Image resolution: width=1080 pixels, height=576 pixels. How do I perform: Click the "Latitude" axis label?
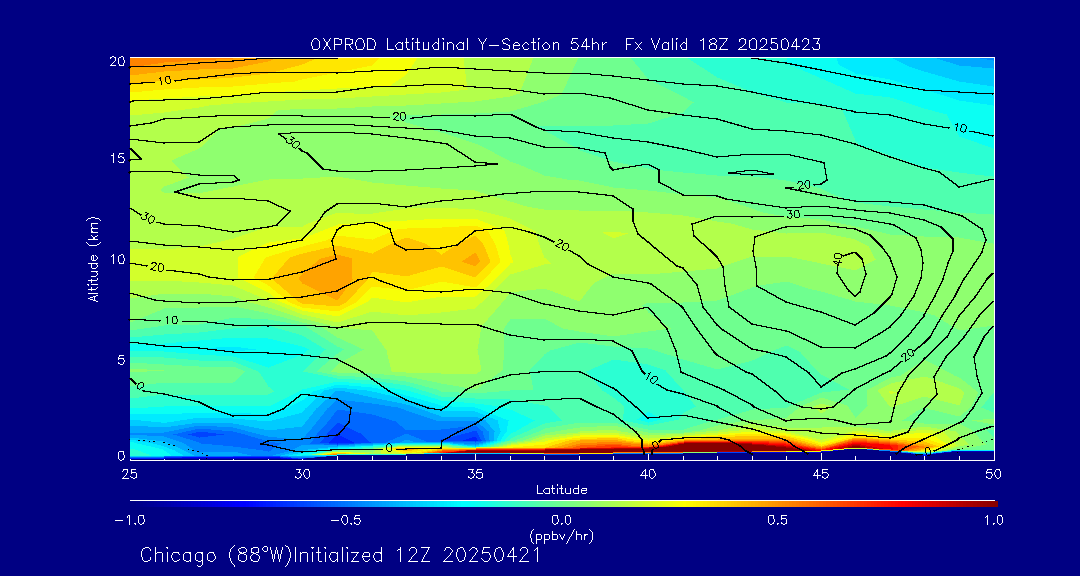click(562, 490)
